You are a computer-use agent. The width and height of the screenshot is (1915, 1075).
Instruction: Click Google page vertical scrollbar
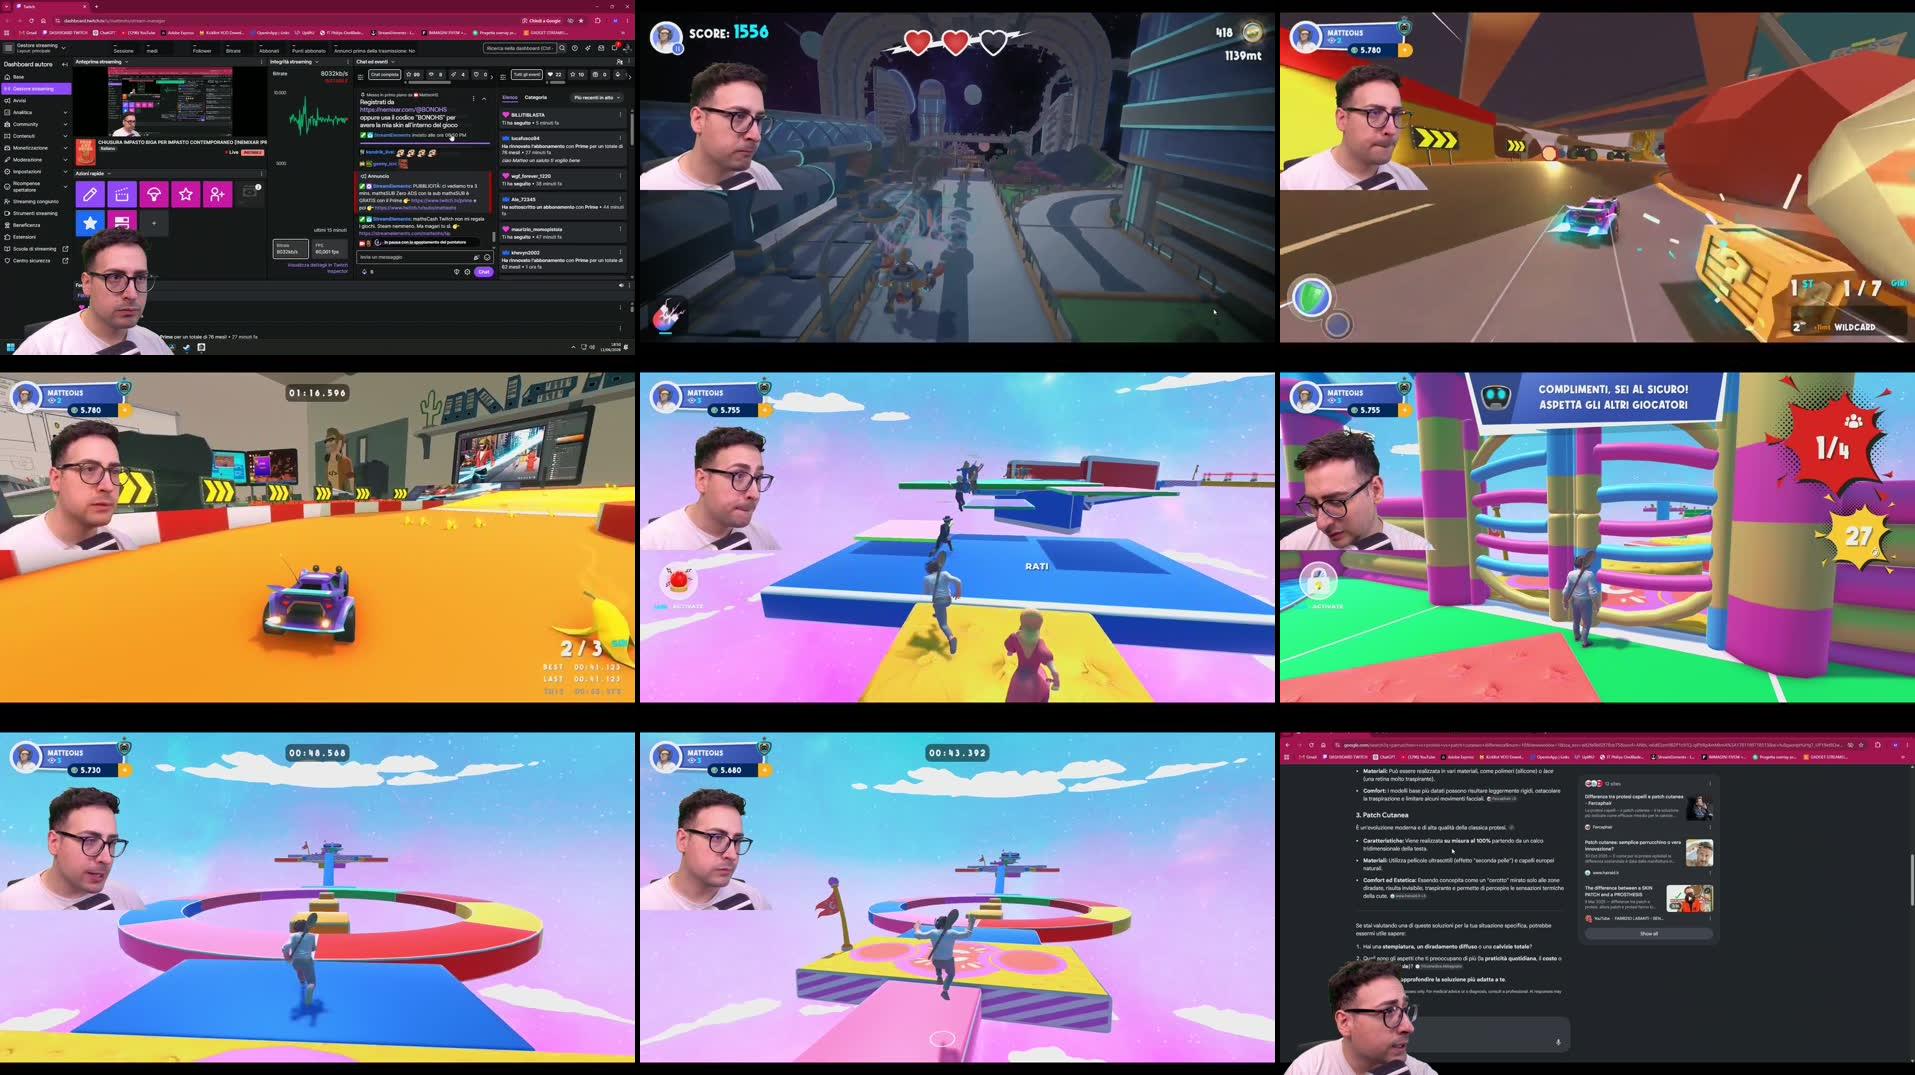[1911, 880]
